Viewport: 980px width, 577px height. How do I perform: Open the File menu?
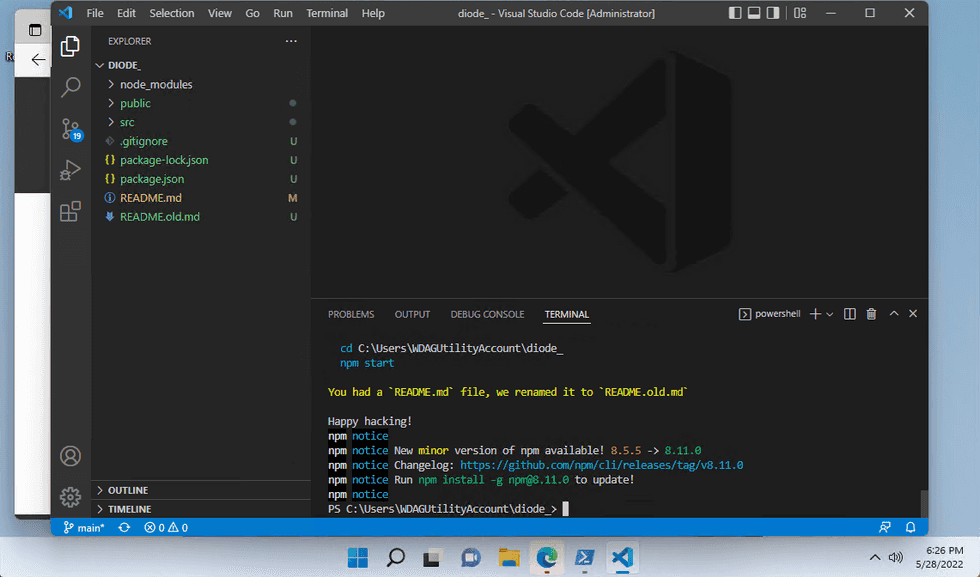click(95, 13)
